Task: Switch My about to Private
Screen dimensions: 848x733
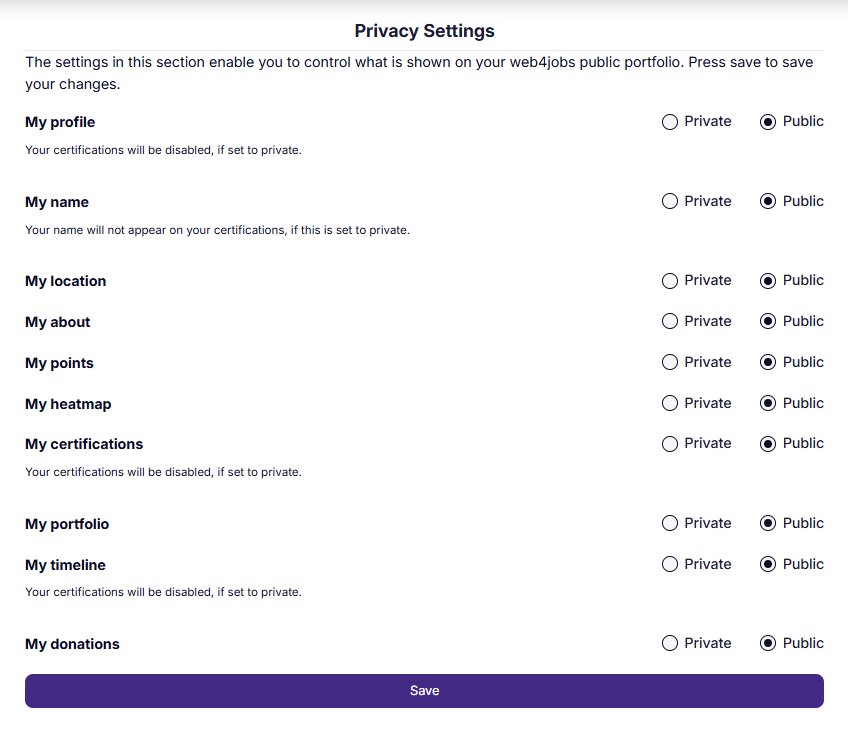Action: pyautogui.click(x=670, y=322)
